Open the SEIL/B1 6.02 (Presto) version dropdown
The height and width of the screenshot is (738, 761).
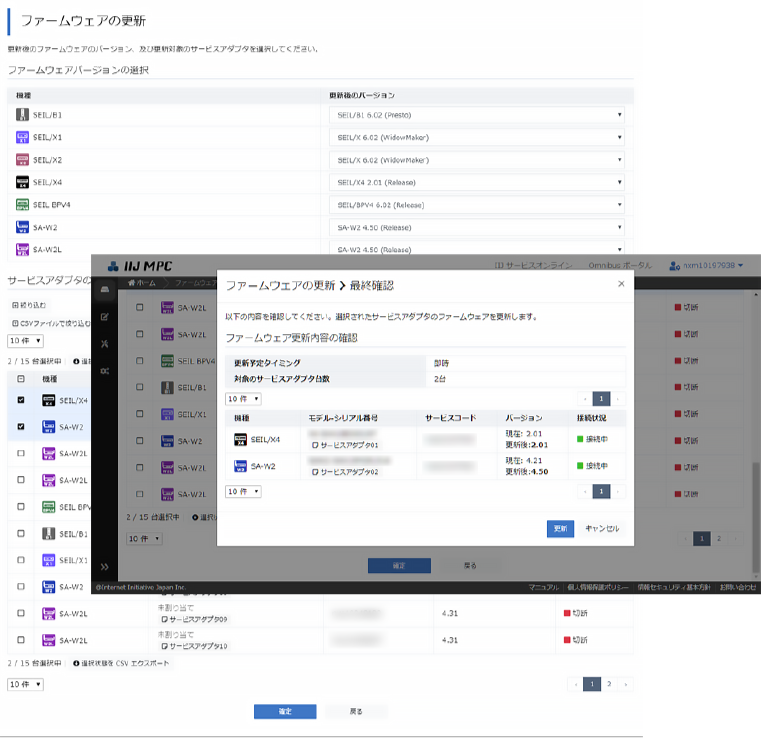(x=479, y=115)
